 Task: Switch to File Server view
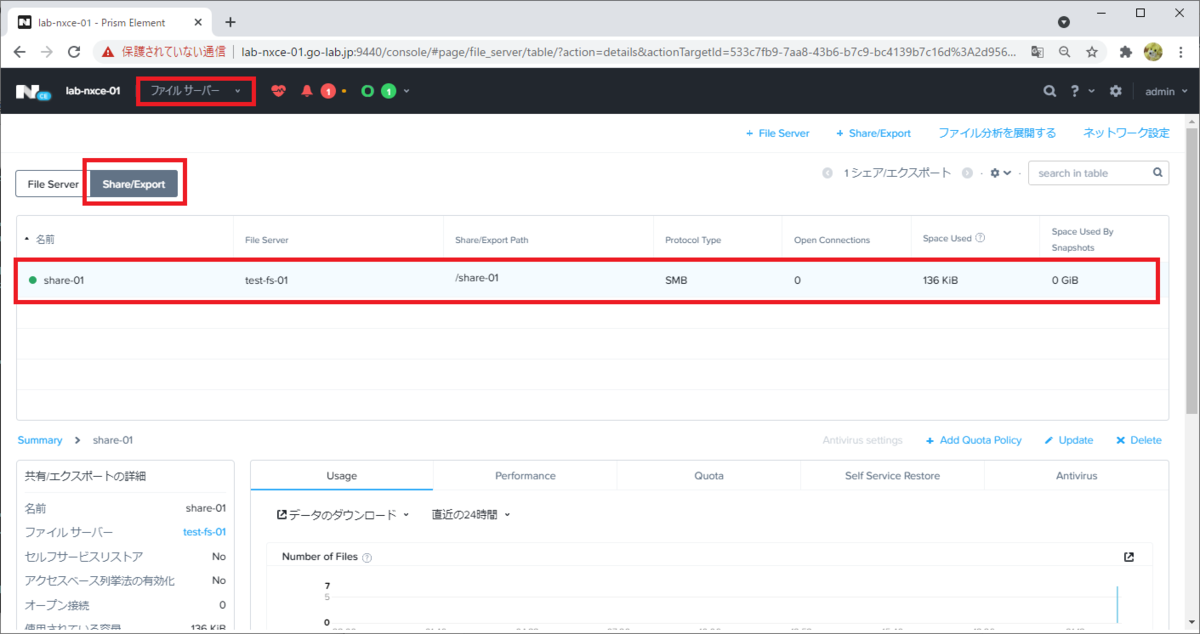pos(52,184)
